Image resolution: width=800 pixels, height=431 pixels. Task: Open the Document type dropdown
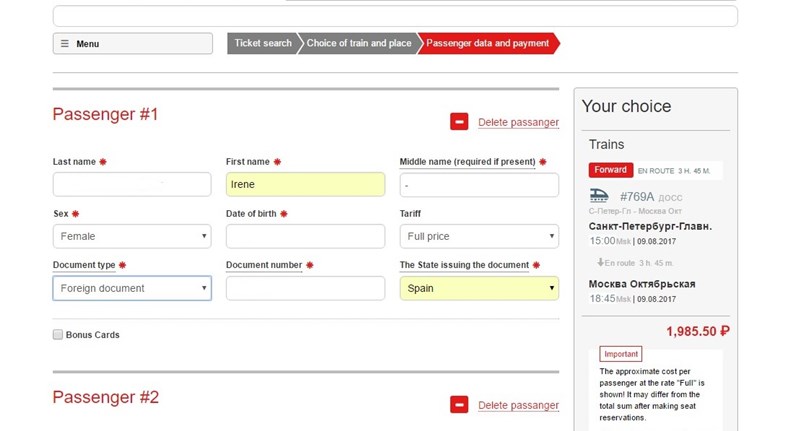tap(132, 288)
